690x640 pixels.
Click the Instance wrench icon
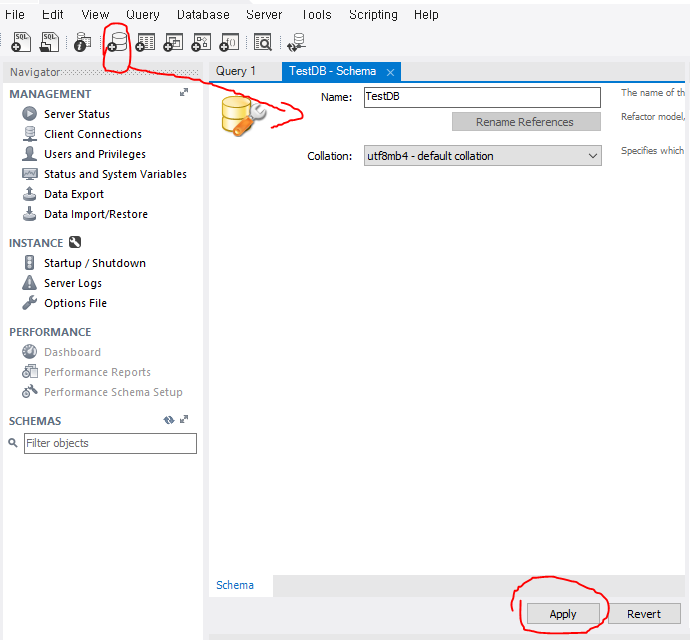[75, 242]
